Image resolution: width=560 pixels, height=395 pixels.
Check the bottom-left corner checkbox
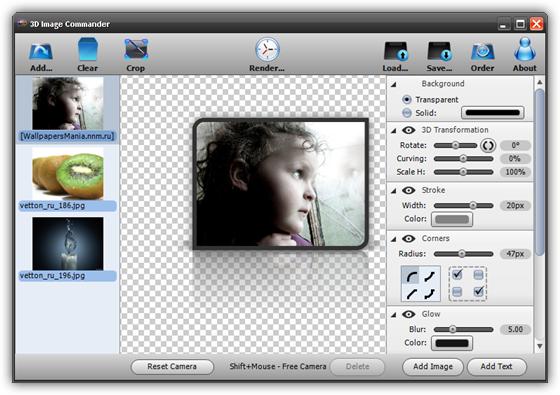click(x=457, y=292)
